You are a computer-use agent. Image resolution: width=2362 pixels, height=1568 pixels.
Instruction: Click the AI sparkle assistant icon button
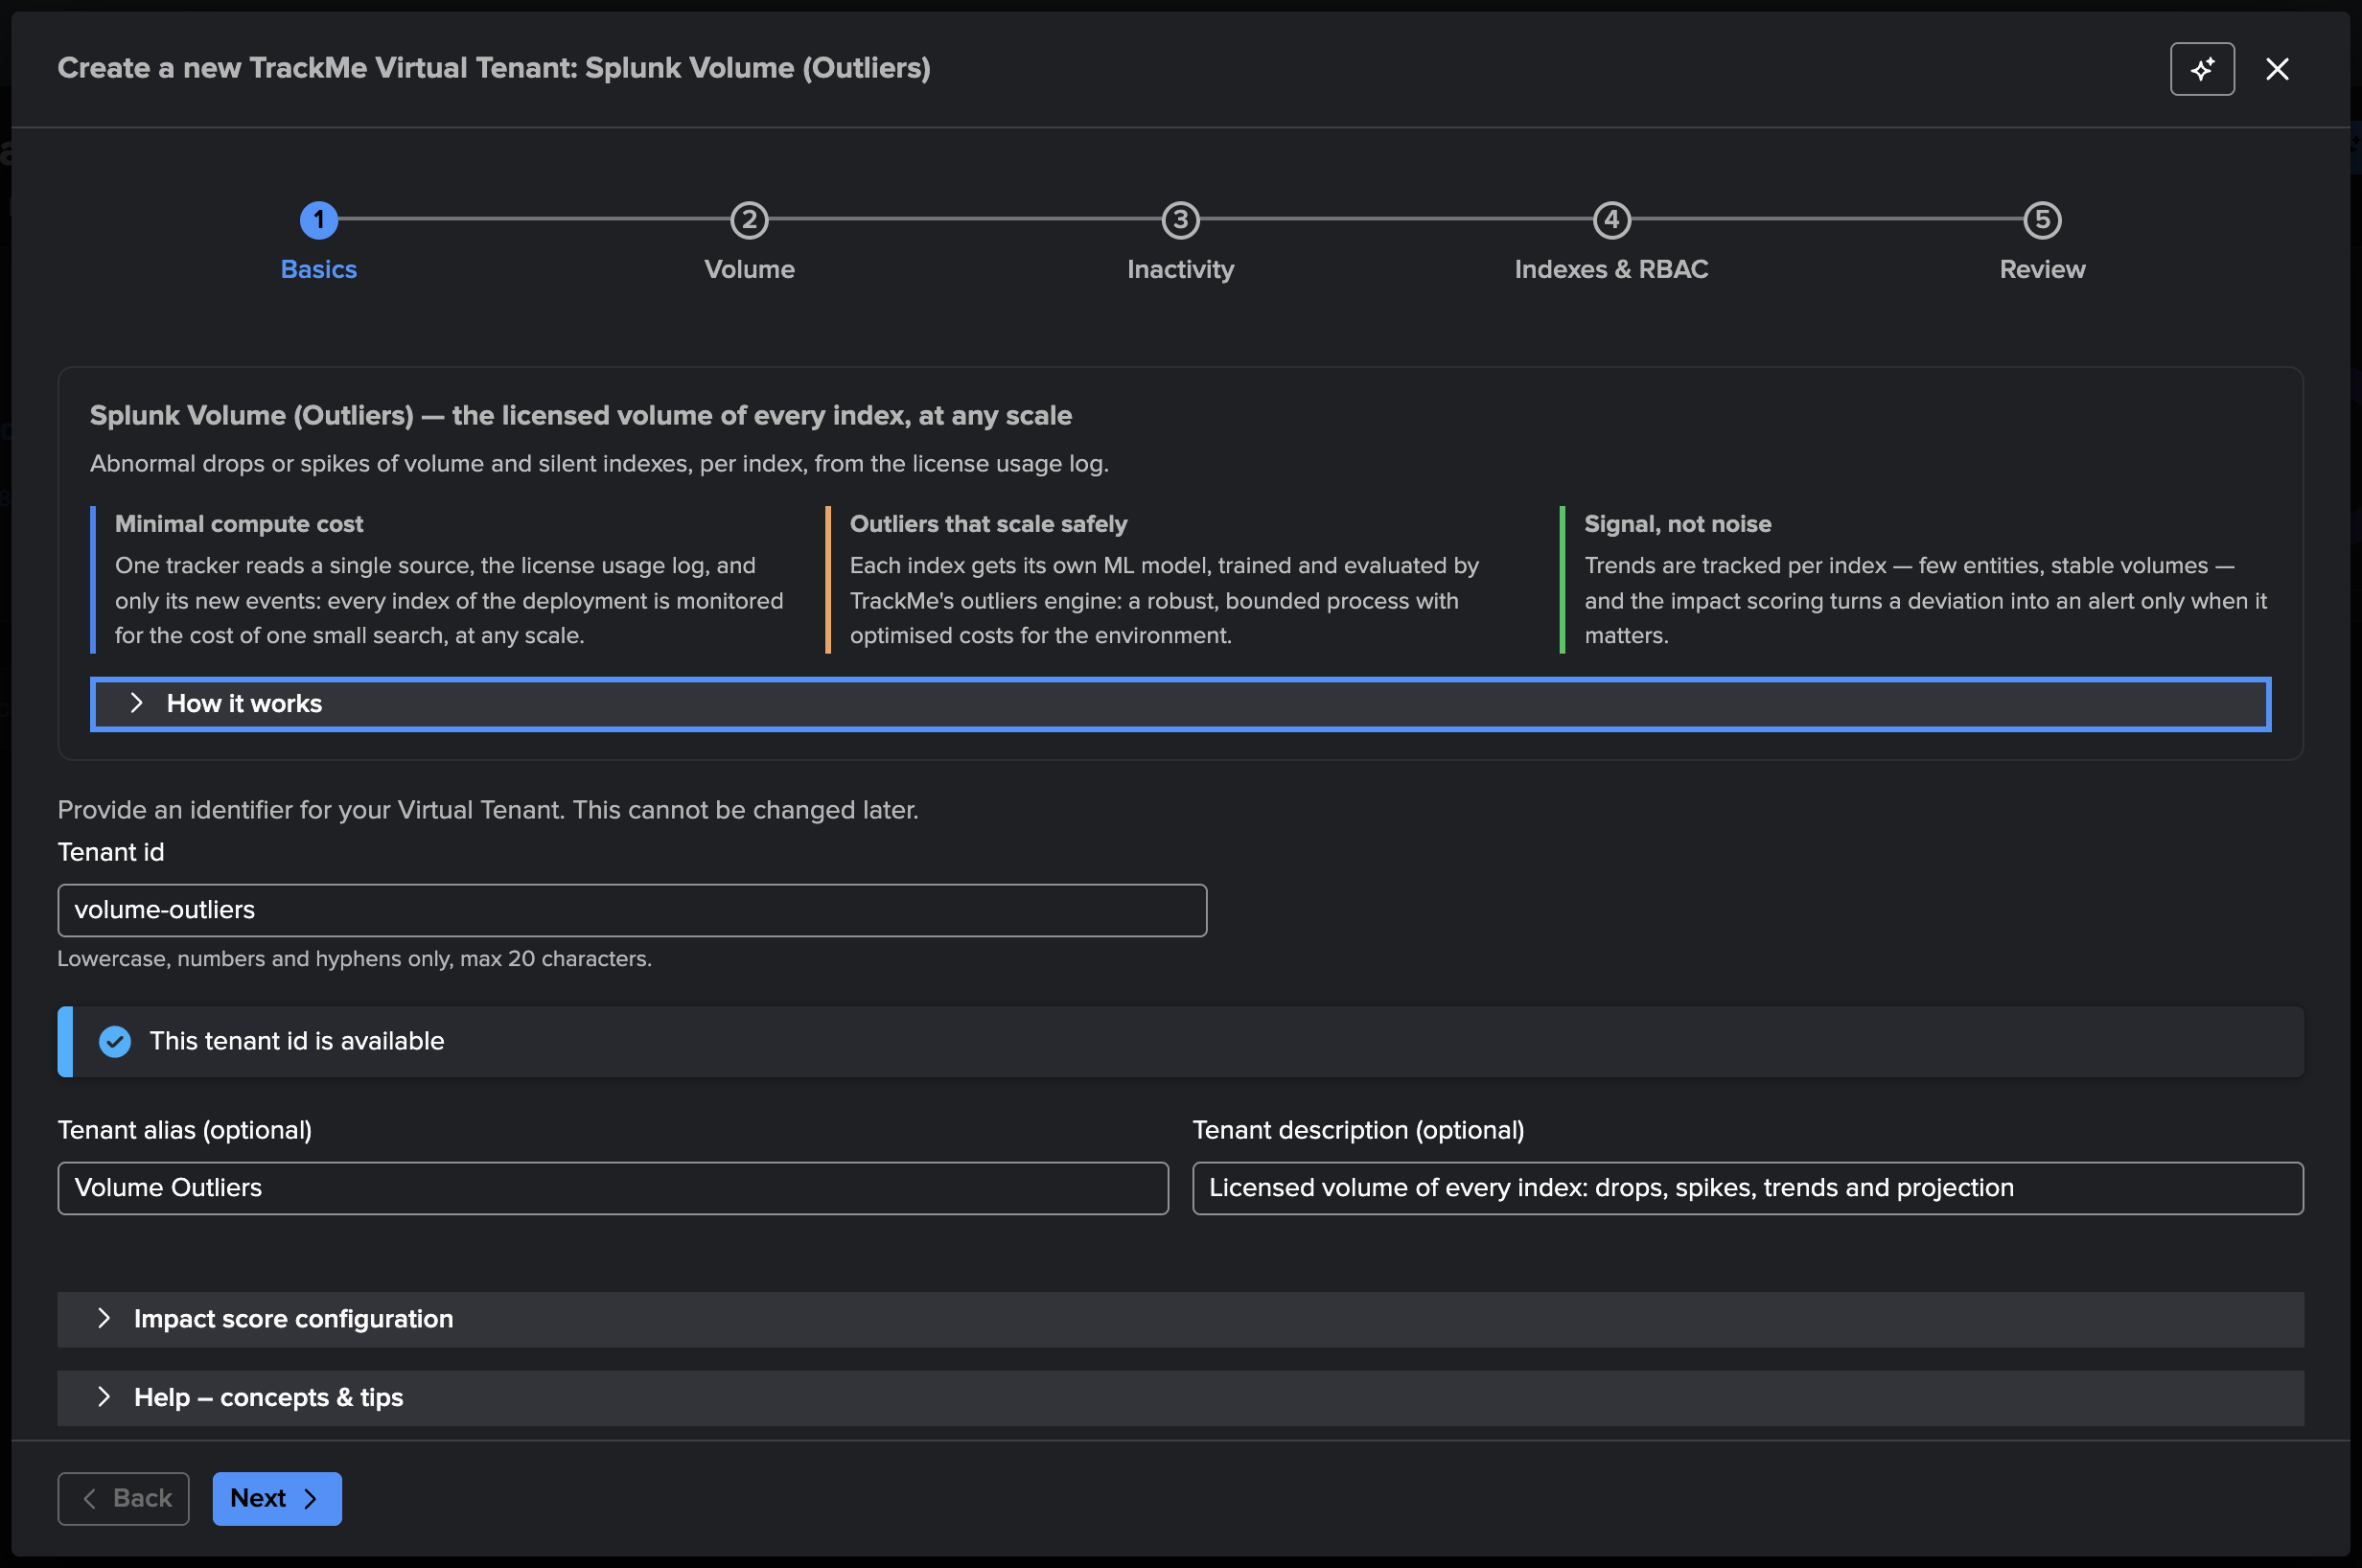(x=2202, y=69)
